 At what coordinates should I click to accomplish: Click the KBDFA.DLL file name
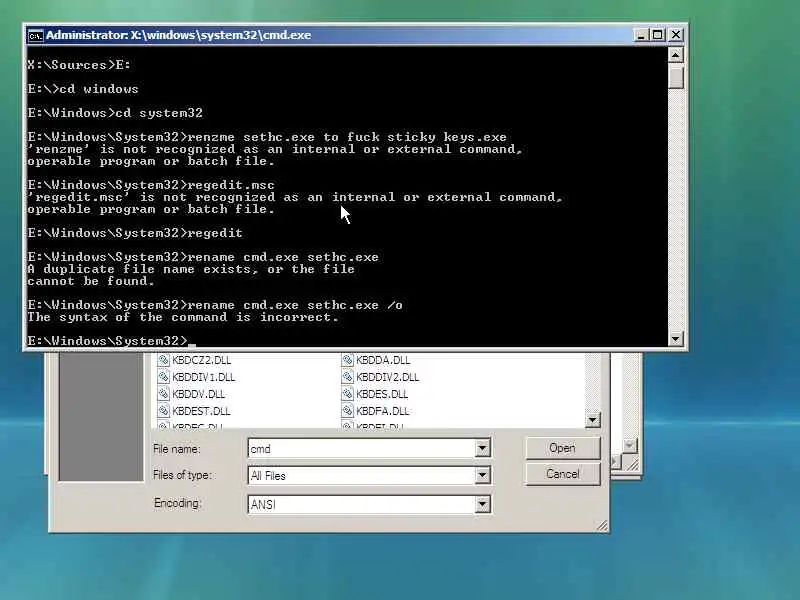point(383,411)
